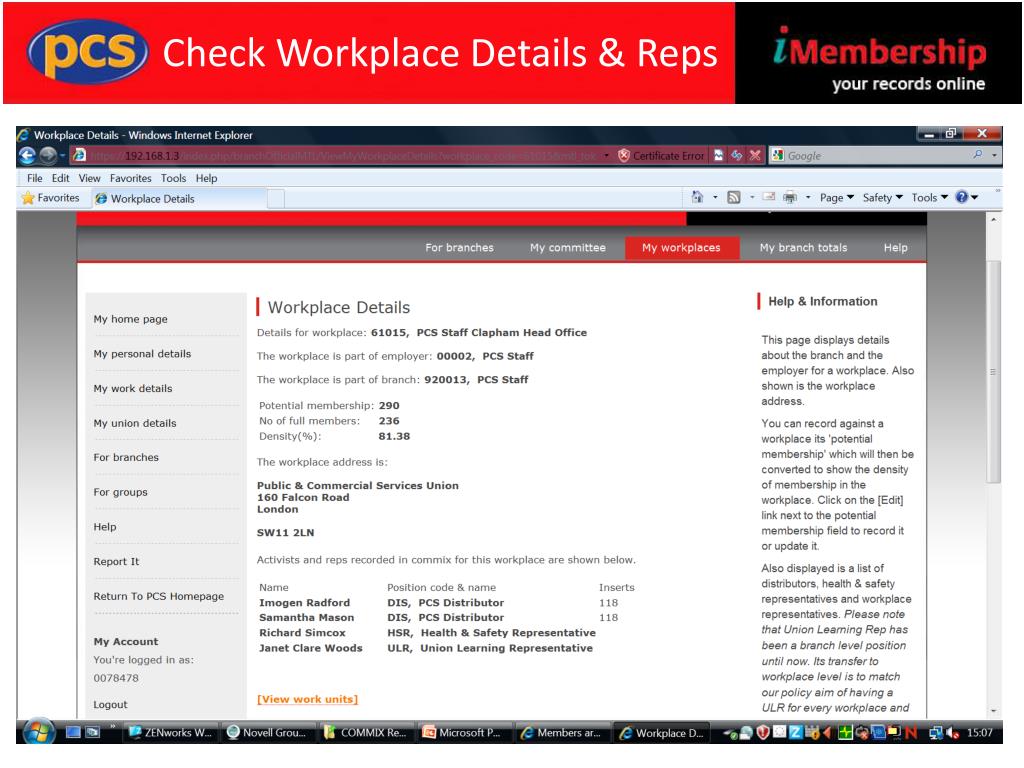Open 'My work details' sidebar link

point(133,388)
